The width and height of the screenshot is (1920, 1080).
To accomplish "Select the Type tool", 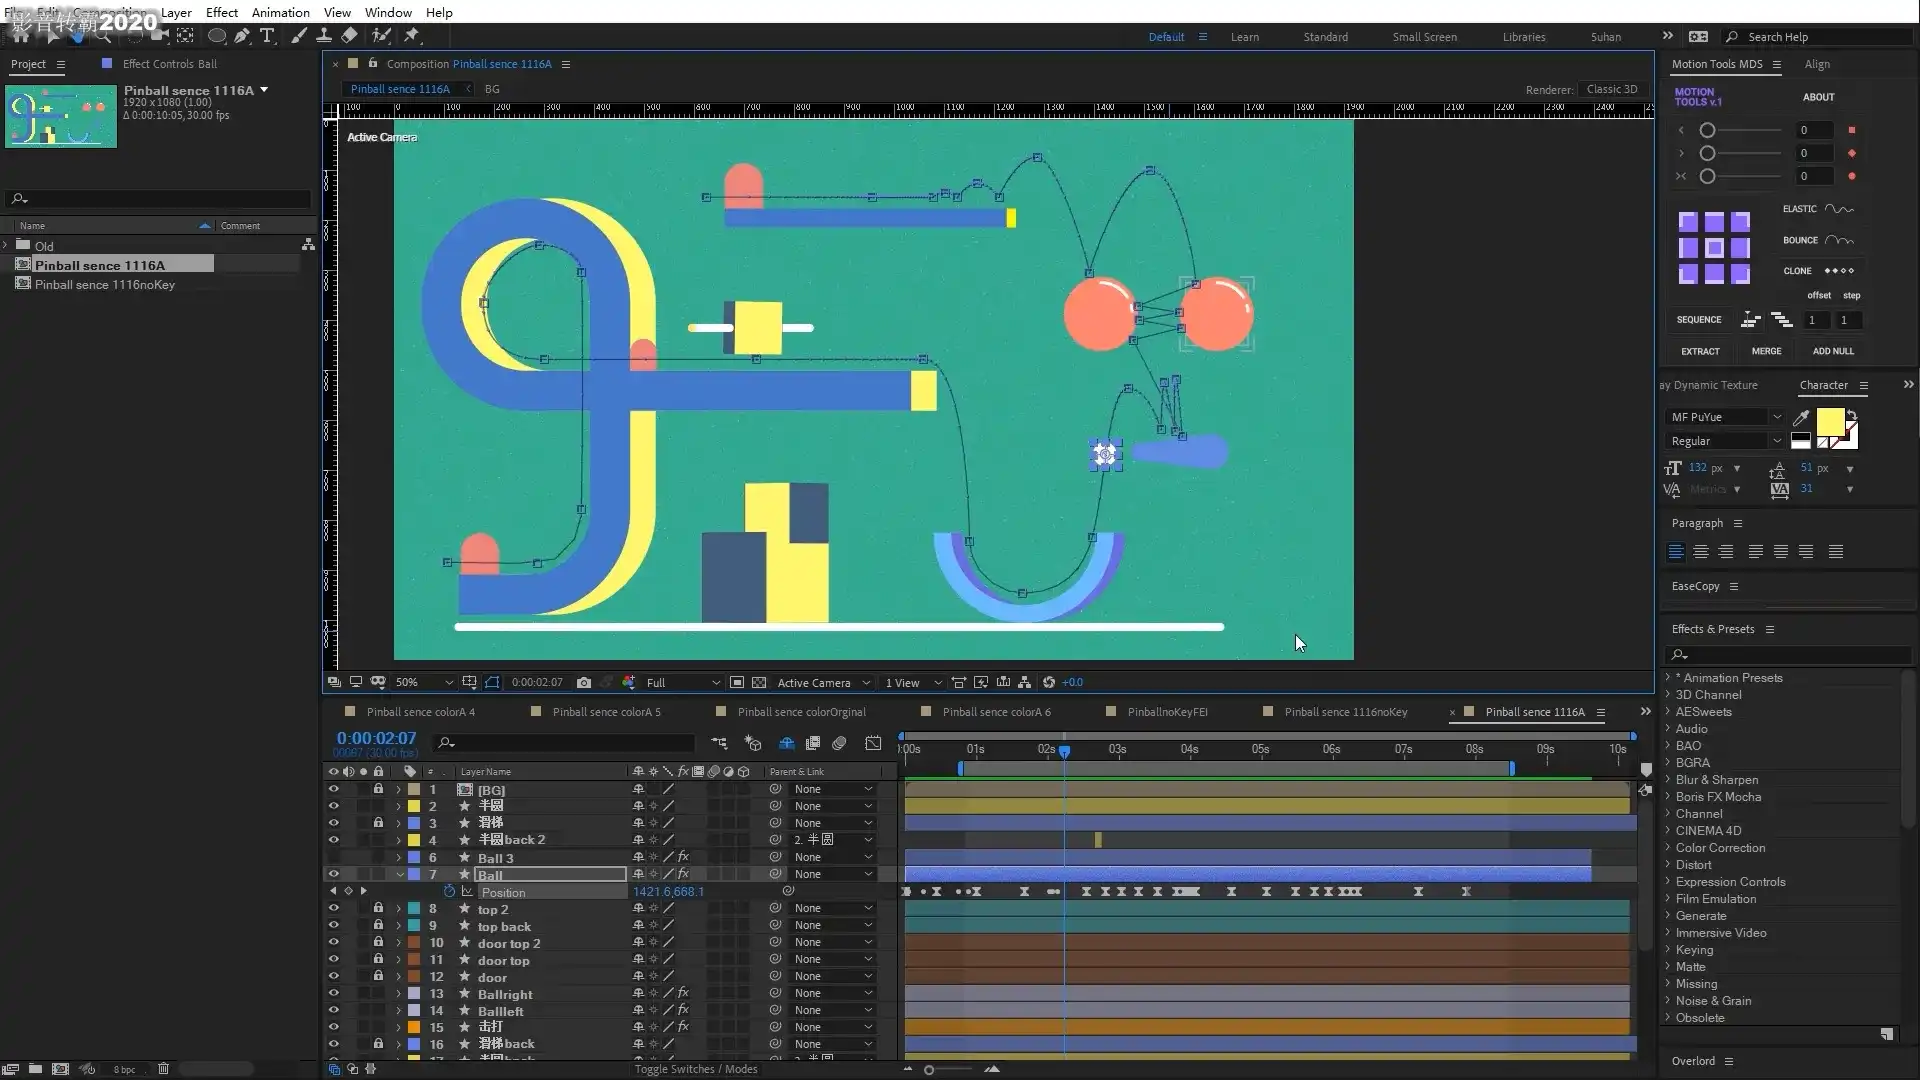I will coord(267,36).
